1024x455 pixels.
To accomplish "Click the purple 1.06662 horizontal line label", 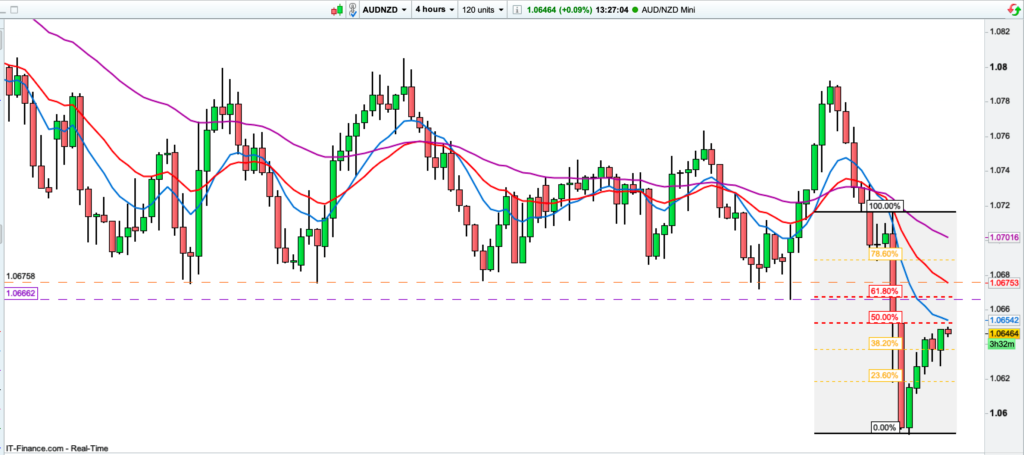I will click(21, 294).
